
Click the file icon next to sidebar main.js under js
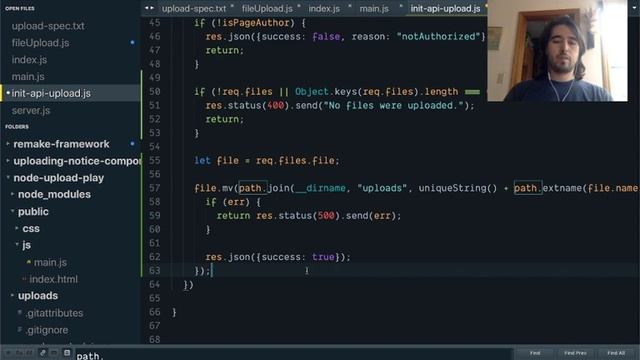click(29, 262)
